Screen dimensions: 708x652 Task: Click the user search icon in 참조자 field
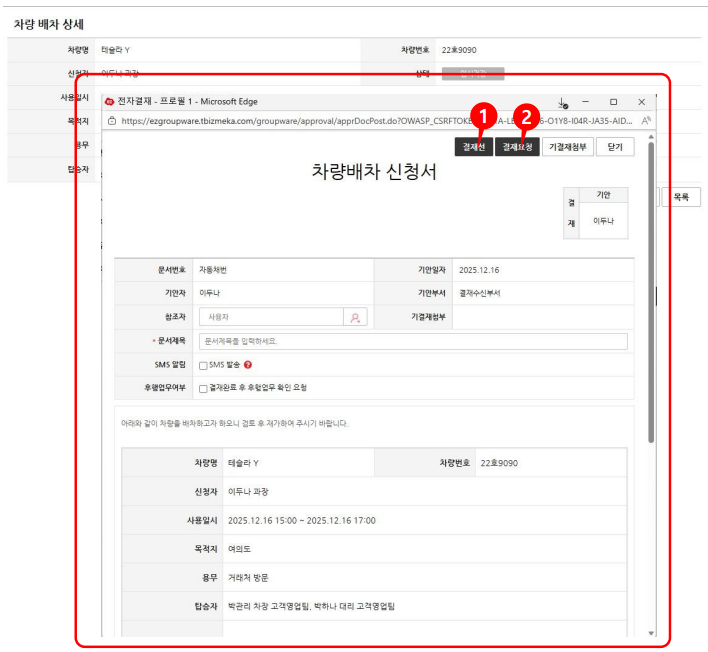[355, 317]
